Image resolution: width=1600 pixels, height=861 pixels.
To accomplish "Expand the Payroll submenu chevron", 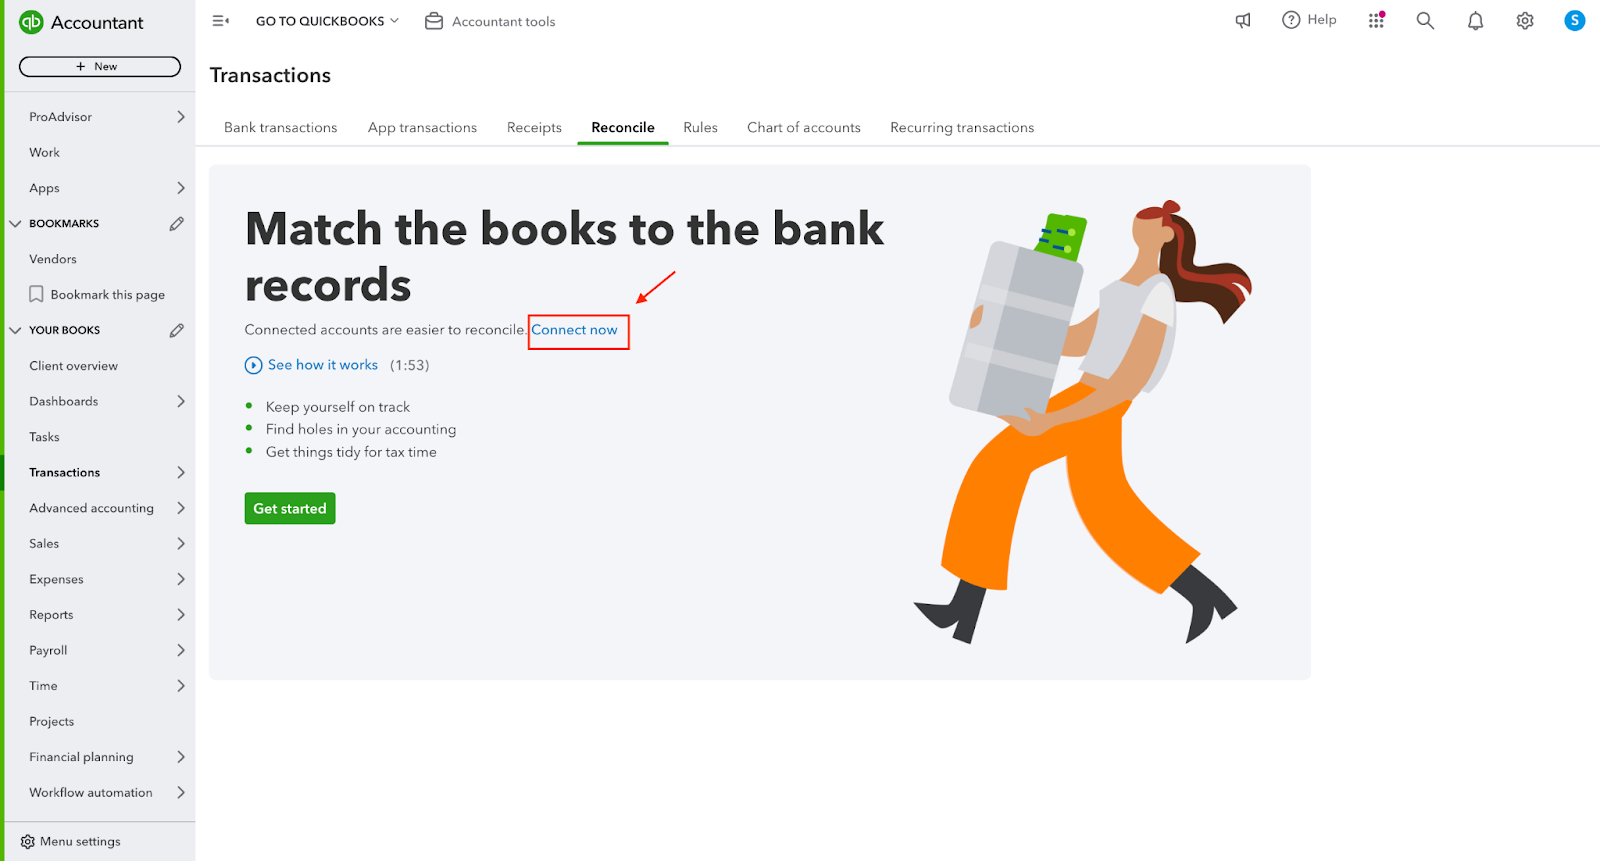I will (x=181, y=650).
